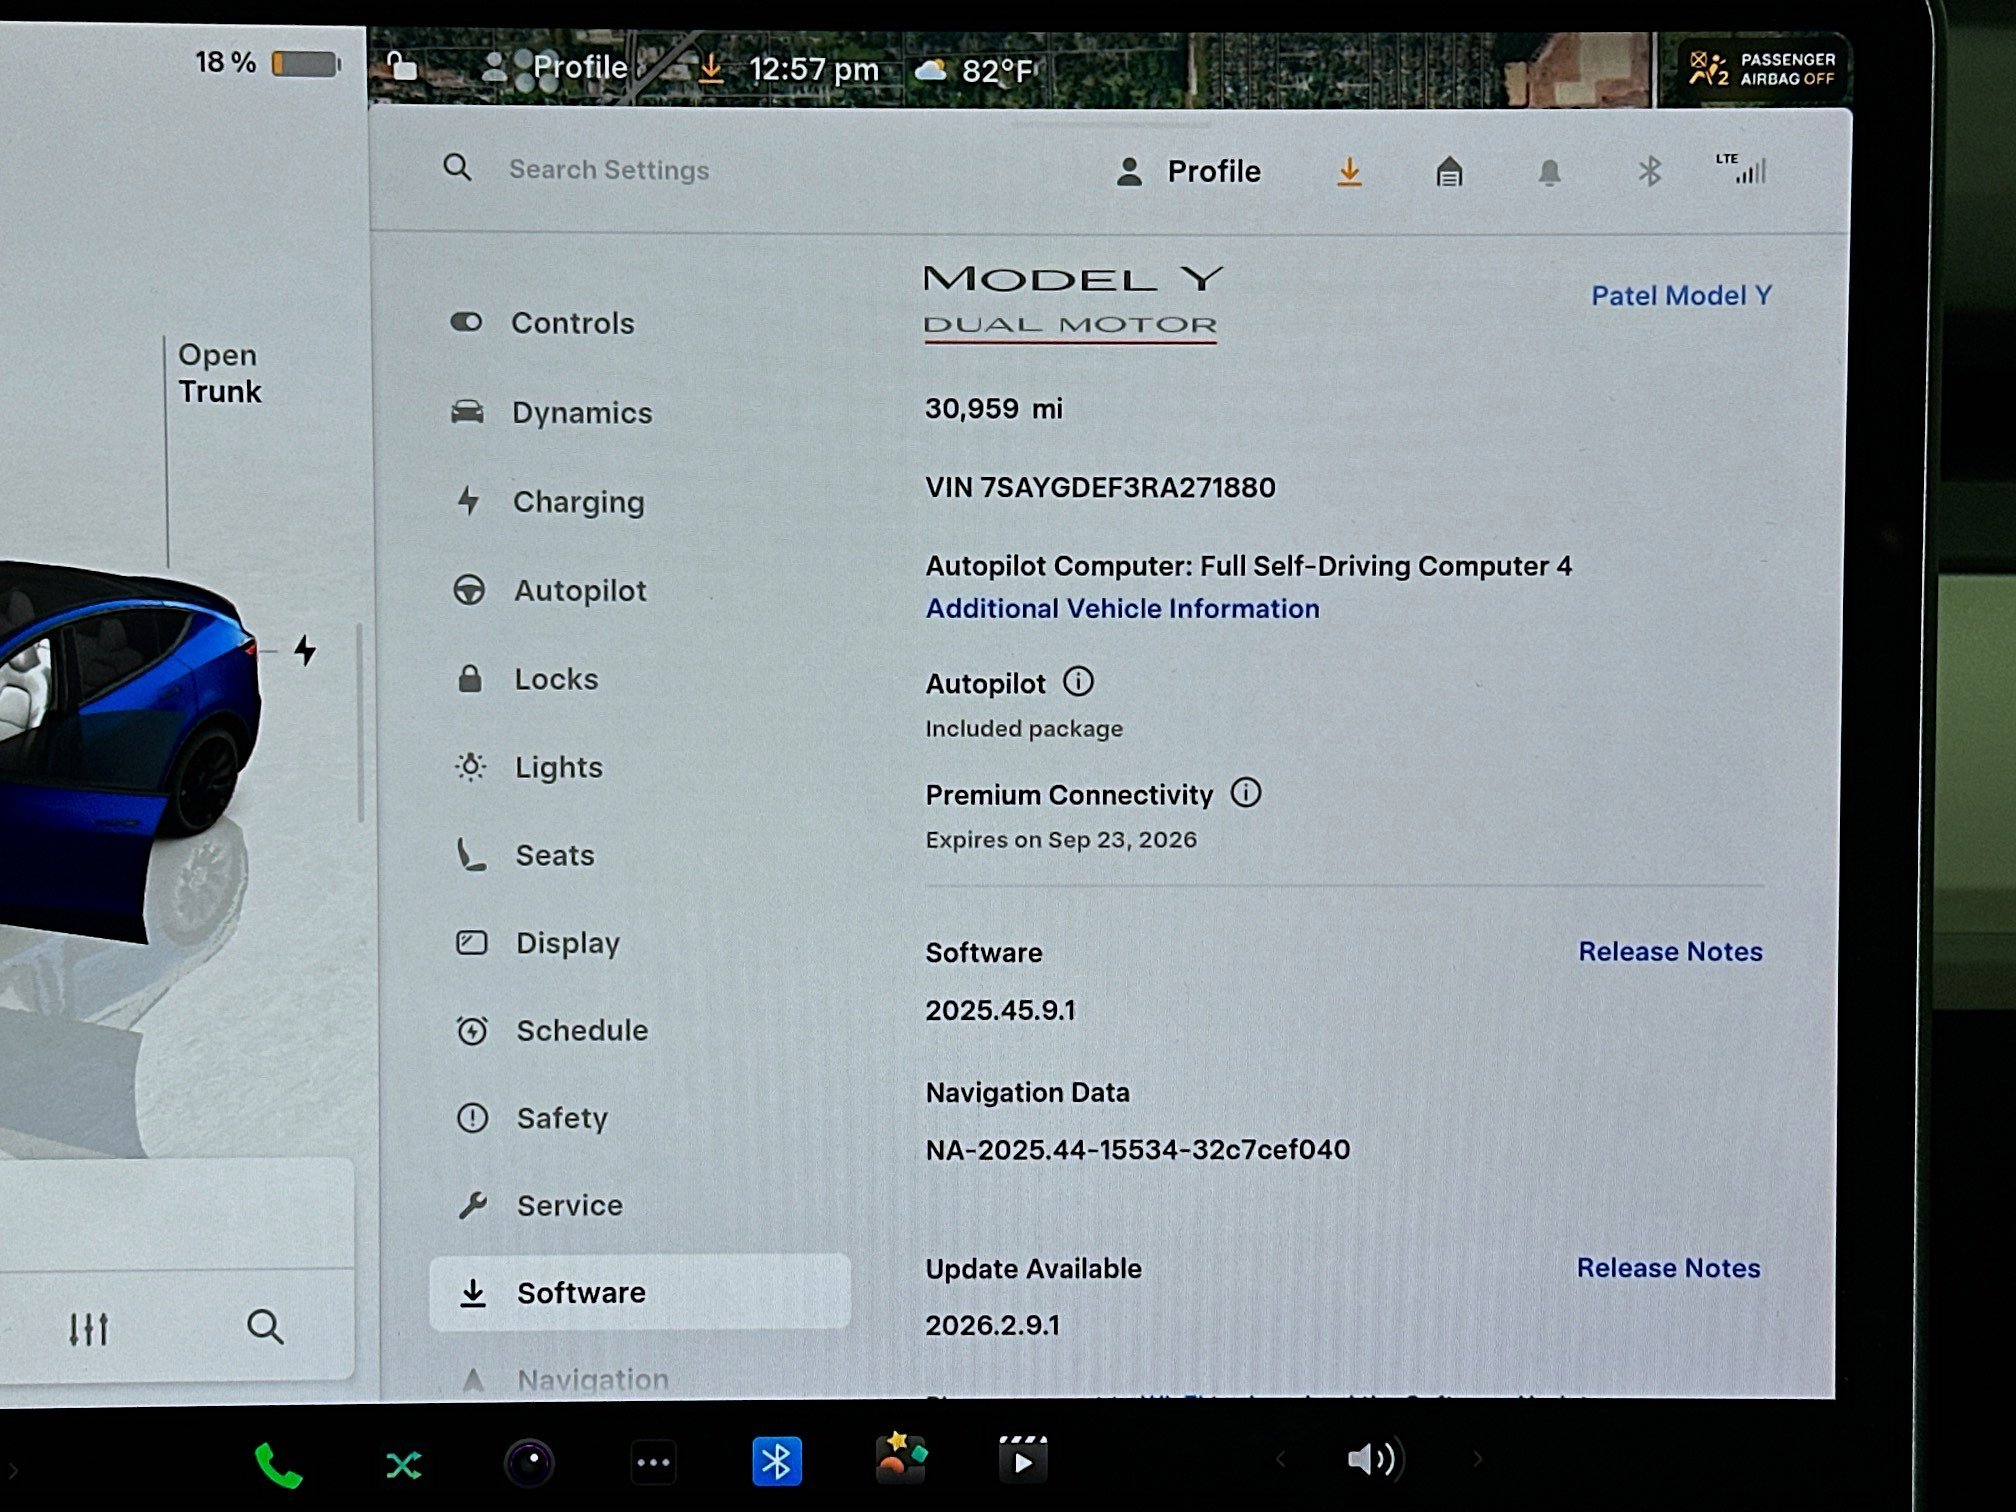Open the Toybox app in the dock
The width and height of the screenshot is (2016, 1512).
point(901,1458)
